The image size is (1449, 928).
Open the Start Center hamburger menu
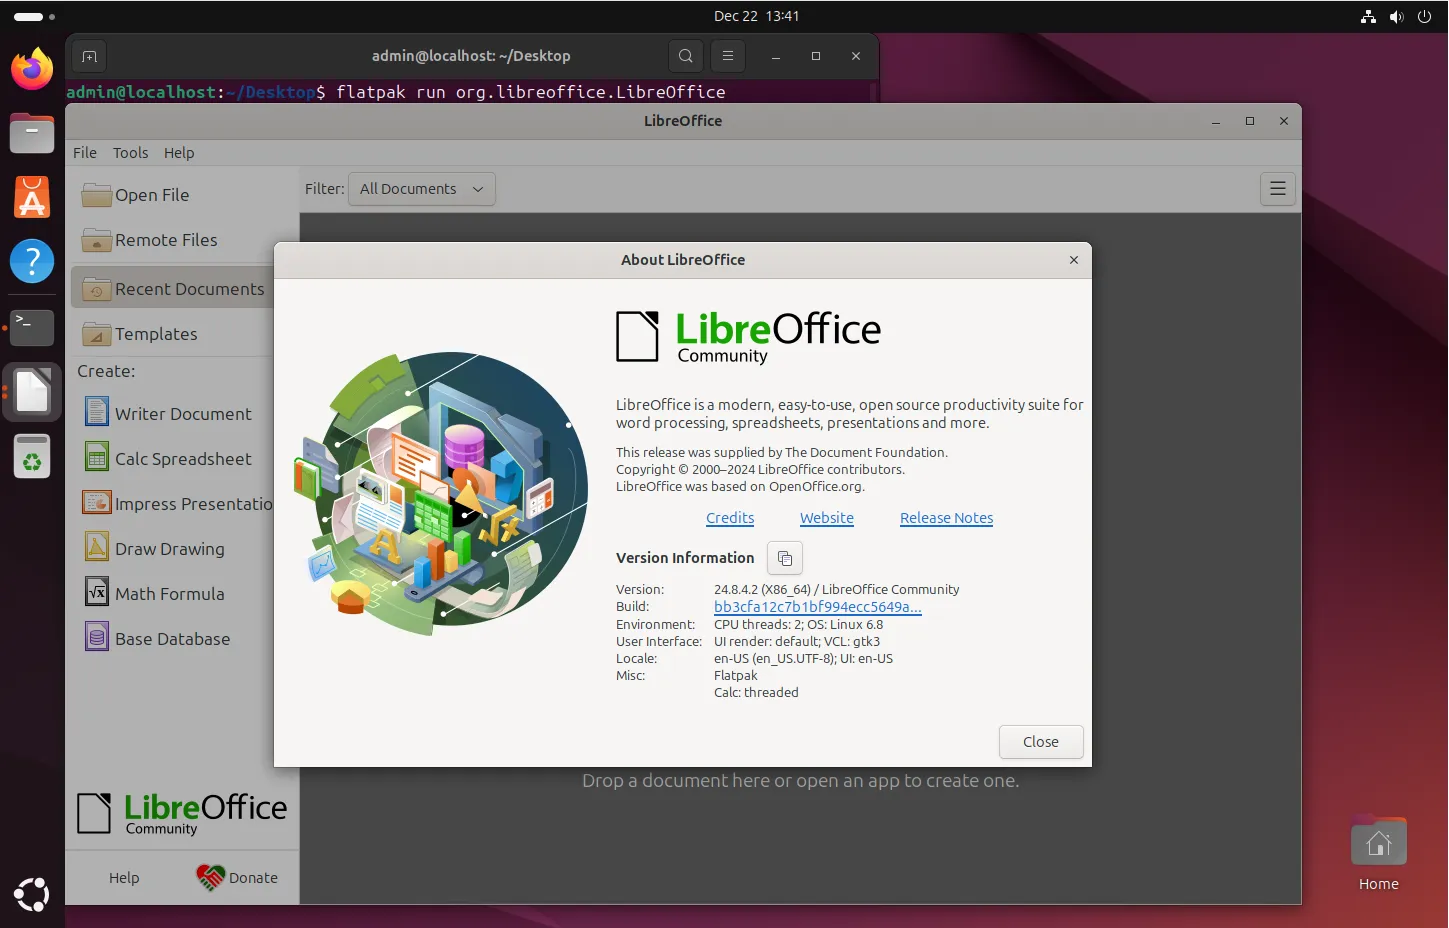pos(1277,189)
